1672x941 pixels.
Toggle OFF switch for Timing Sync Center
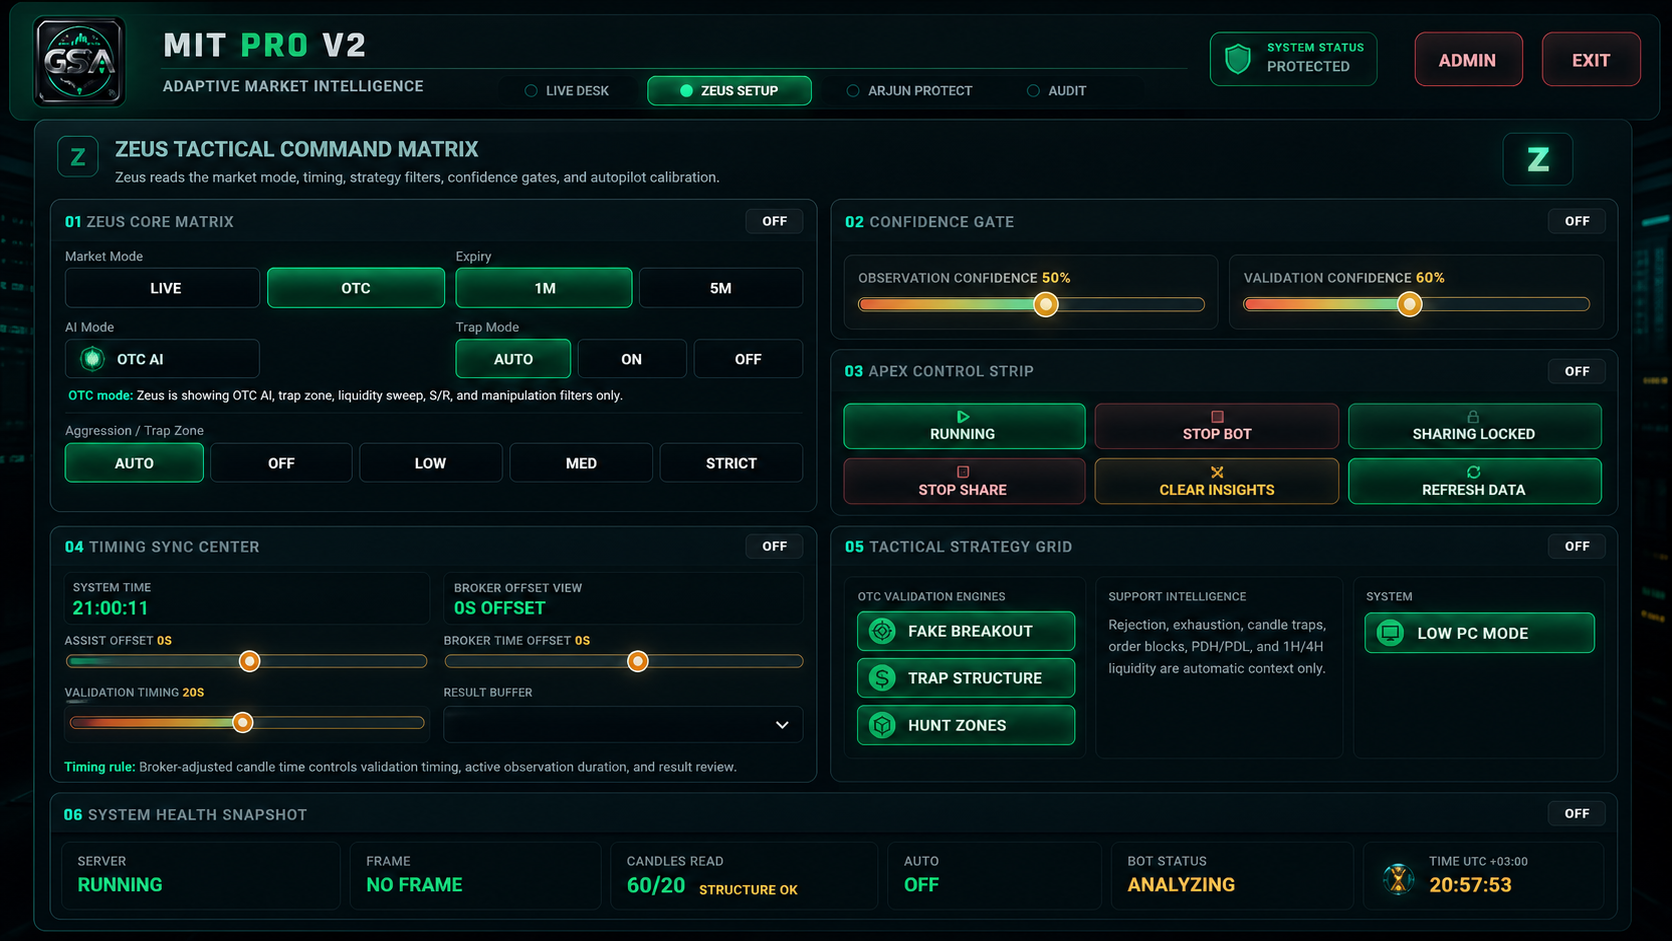[x=774, y=546]
